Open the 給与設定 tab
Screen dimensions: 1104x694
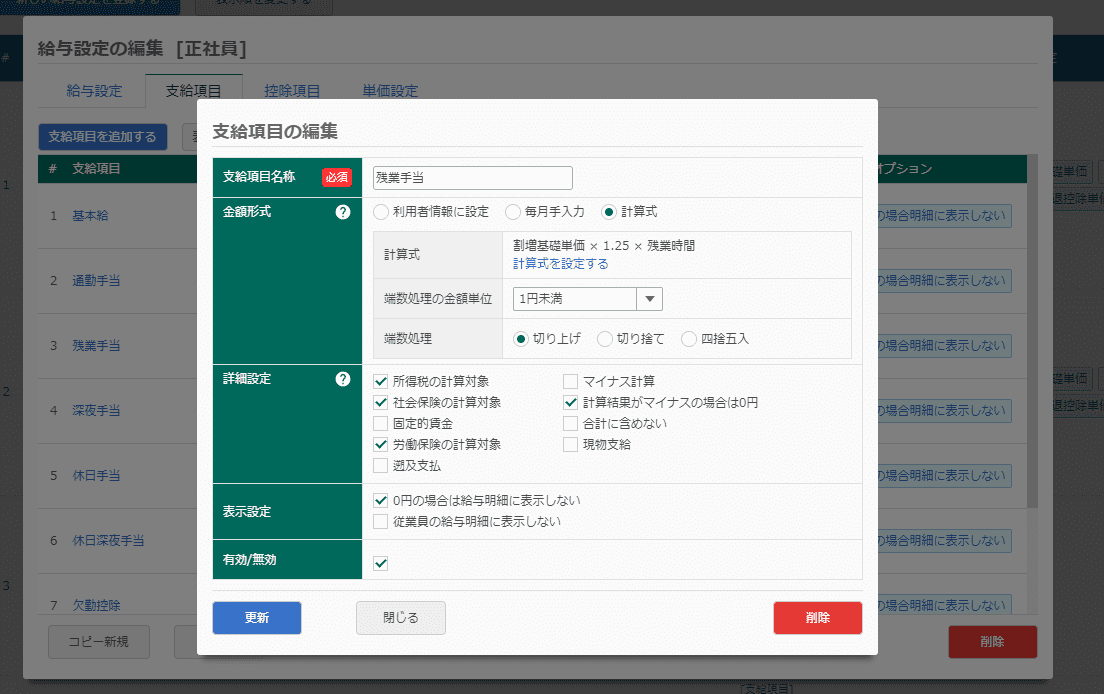coord(94,91)
